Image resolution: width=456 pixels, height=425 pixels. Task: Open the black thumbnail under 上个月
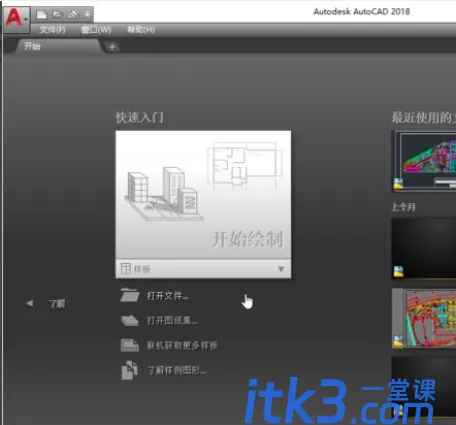click(424, 248)
